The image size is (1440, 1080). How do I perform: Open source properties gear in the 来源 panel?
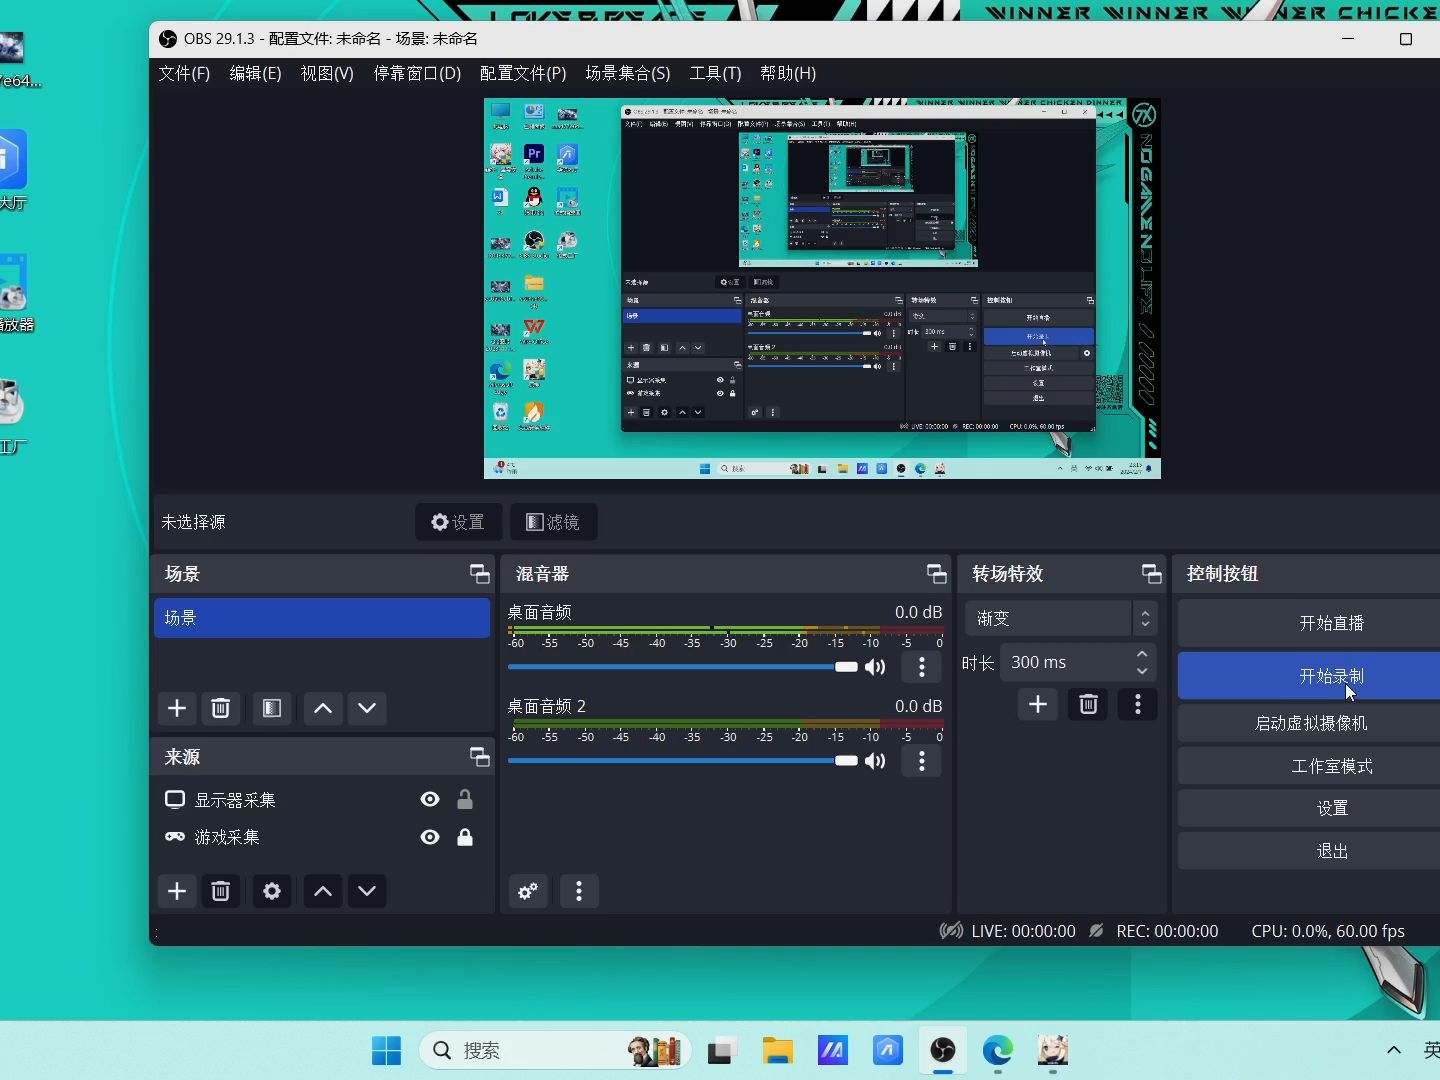coord(272,891)
